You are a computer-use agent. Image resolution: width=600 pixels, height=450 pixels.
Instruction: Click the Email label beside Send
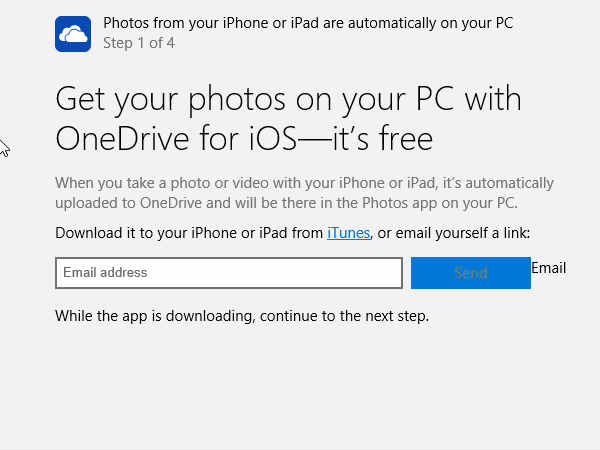coord(548,268)
